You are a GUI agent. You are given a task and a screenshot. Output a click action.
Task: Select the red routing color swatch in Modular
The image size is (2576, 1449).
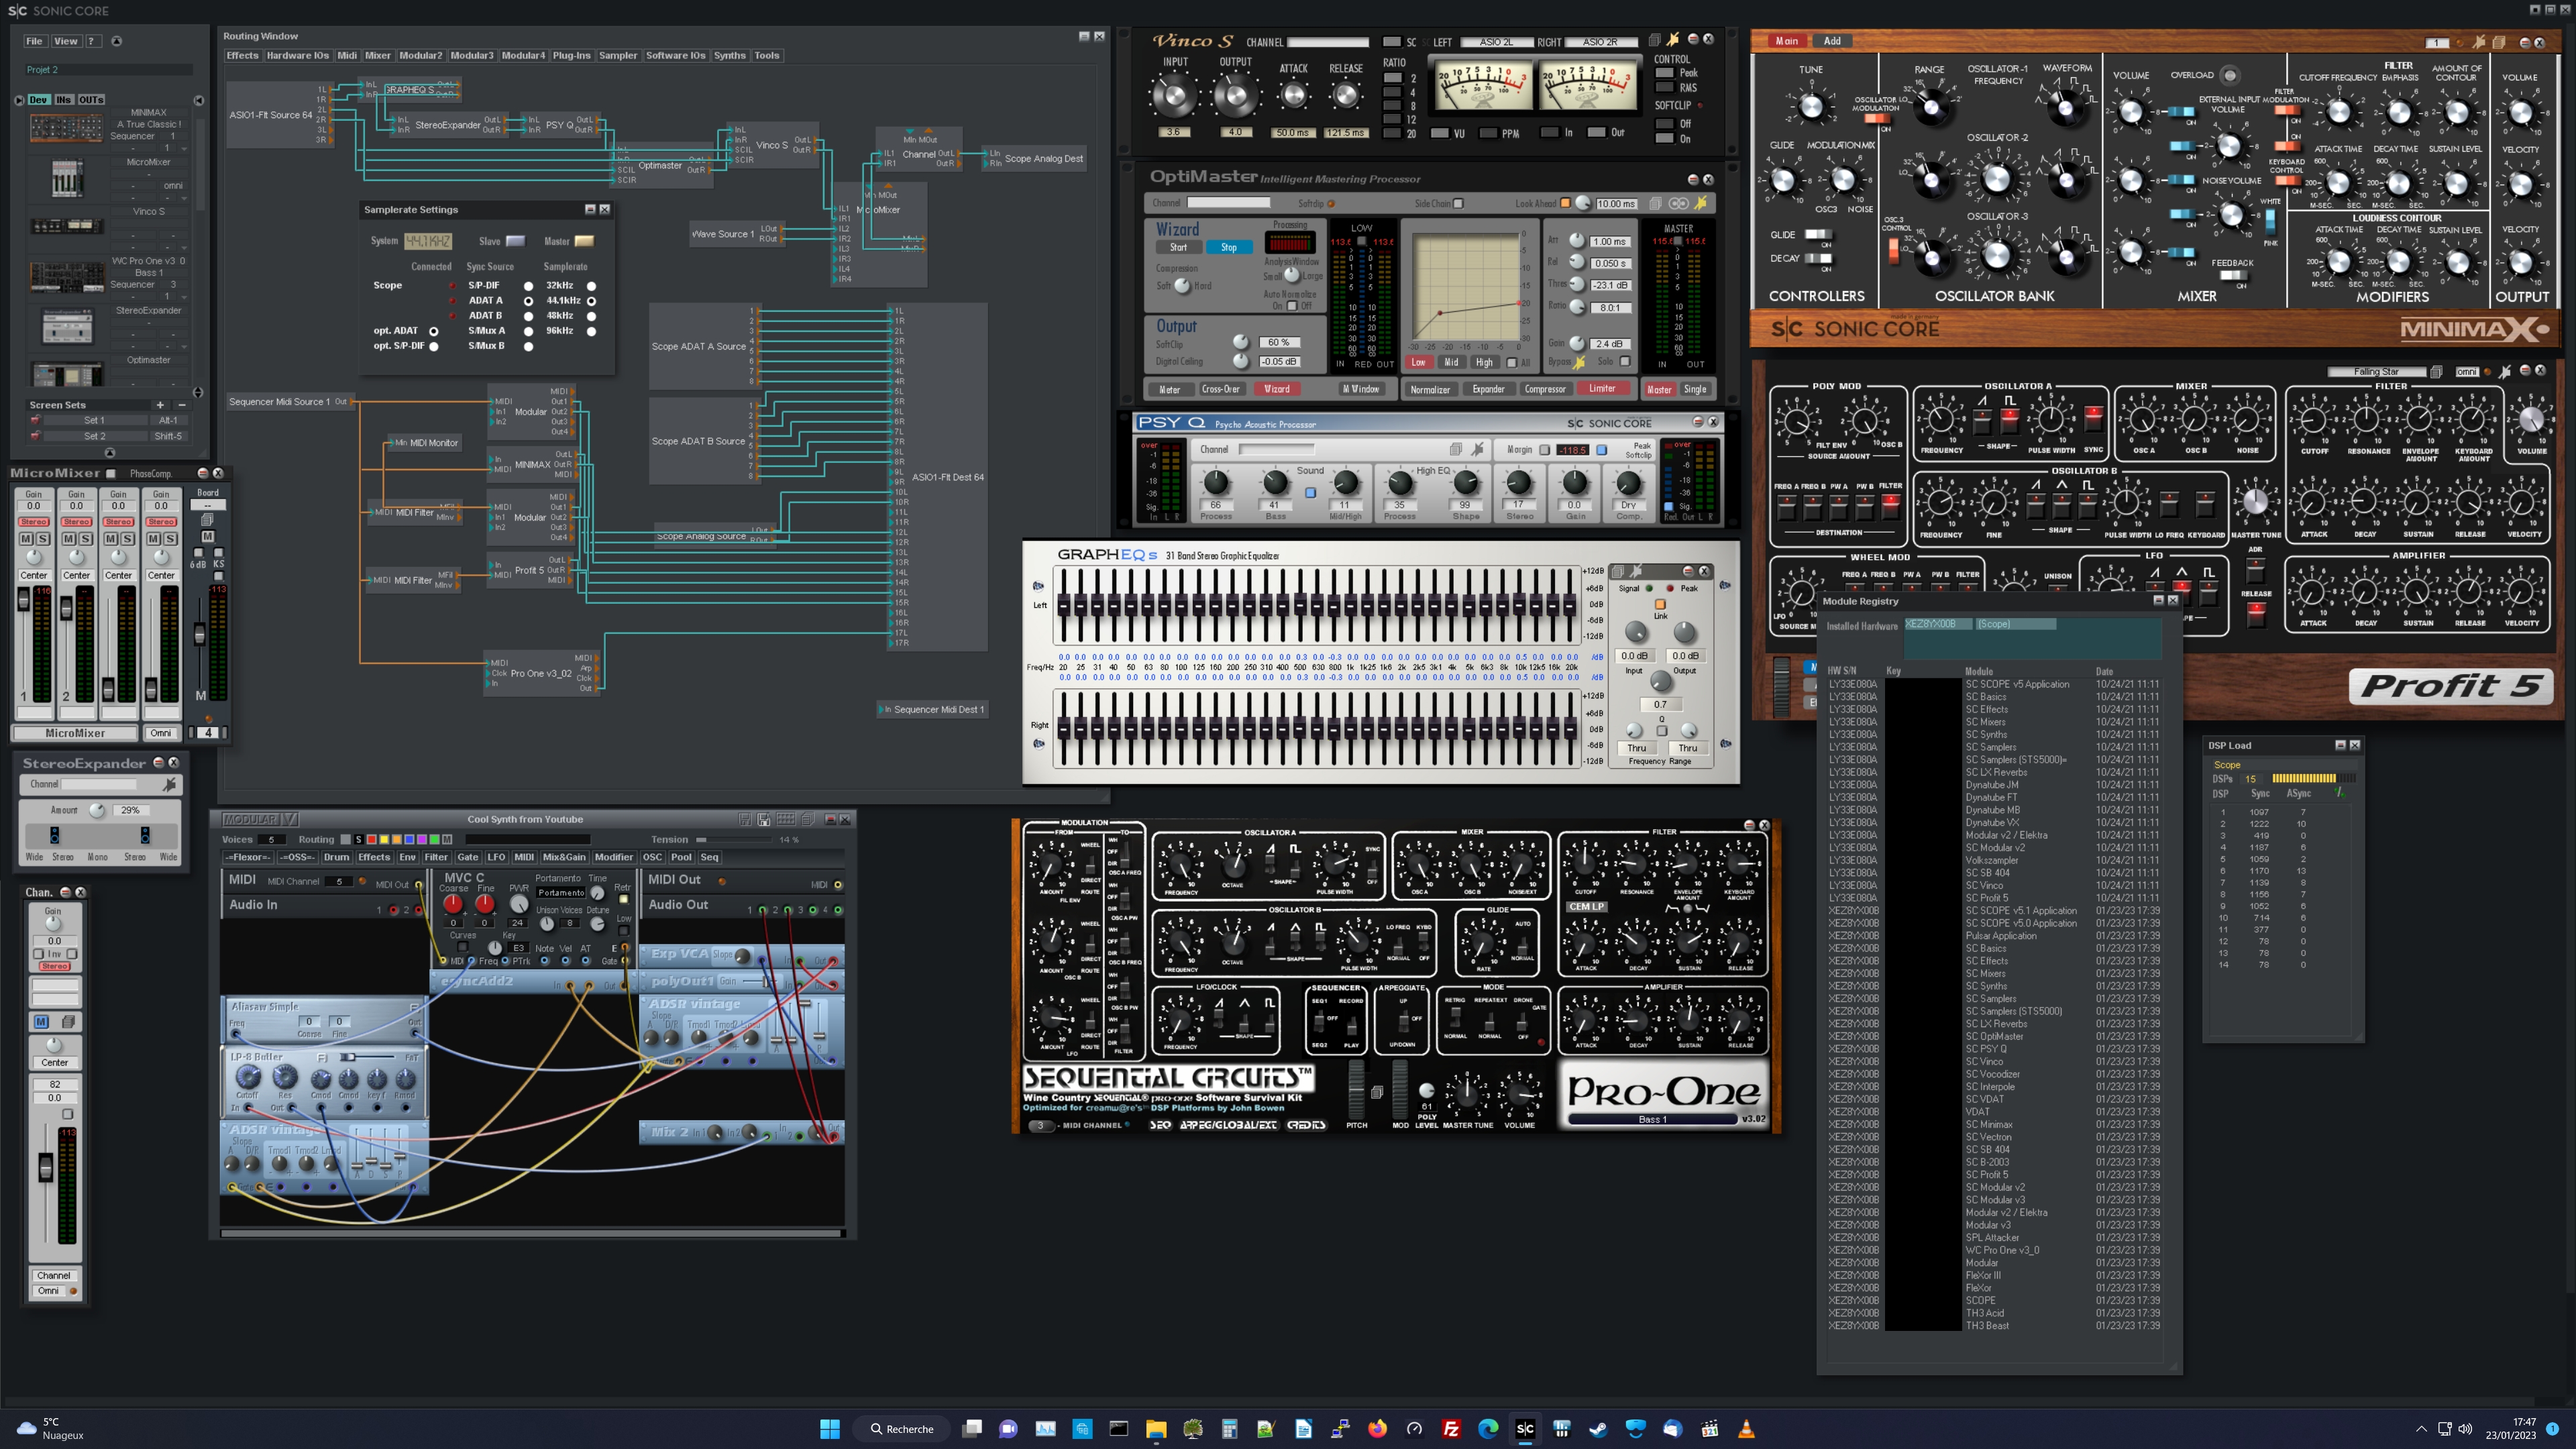(371, 839)
